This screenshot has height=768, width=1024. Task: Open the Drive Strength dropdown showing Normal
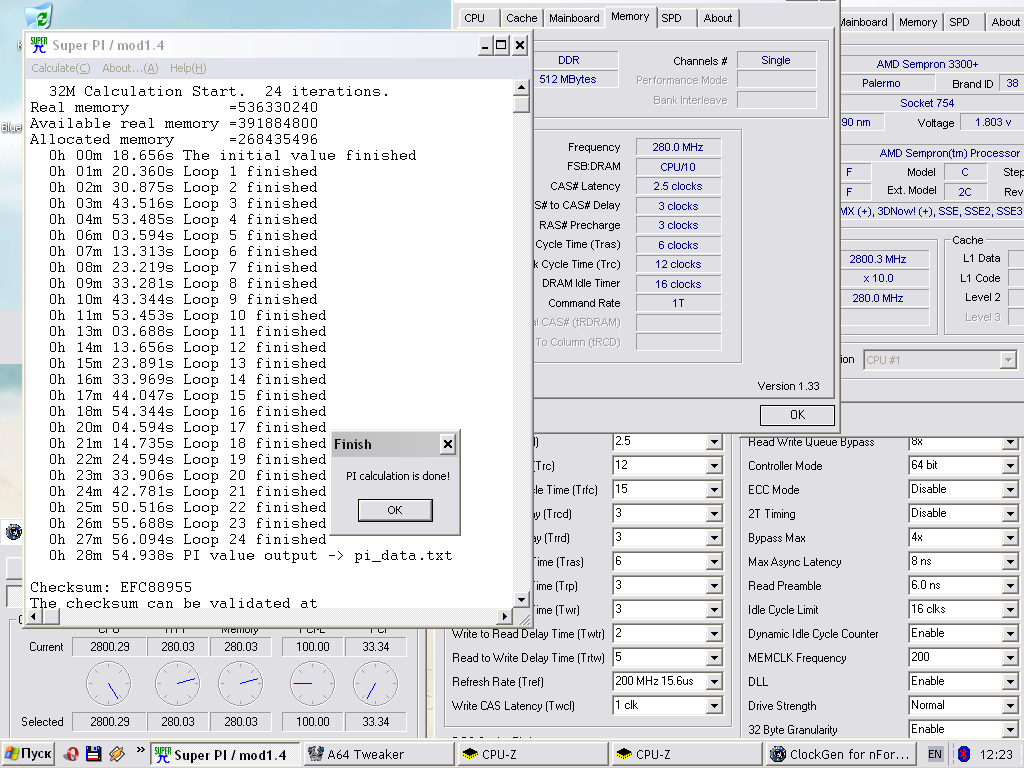[1010, 707]
